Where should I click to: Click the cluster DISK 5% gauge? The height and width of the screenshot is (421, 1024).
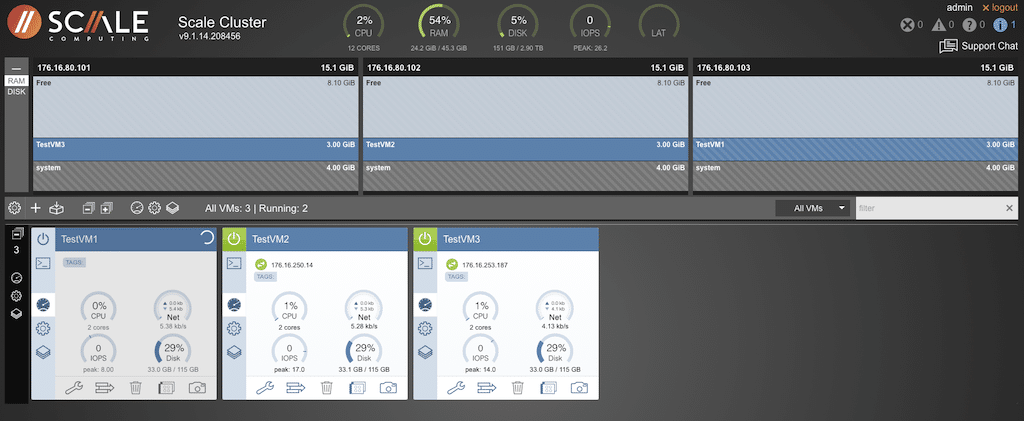[518, 25]
